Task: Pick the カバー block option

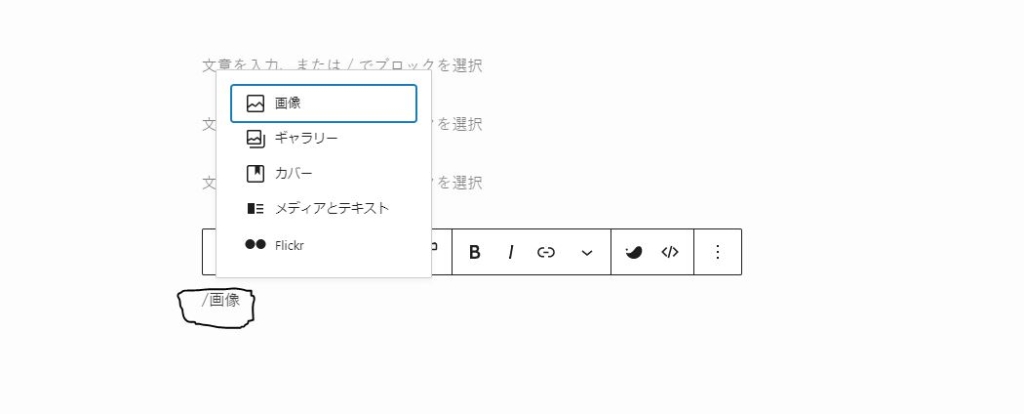Action: [293, 173]
